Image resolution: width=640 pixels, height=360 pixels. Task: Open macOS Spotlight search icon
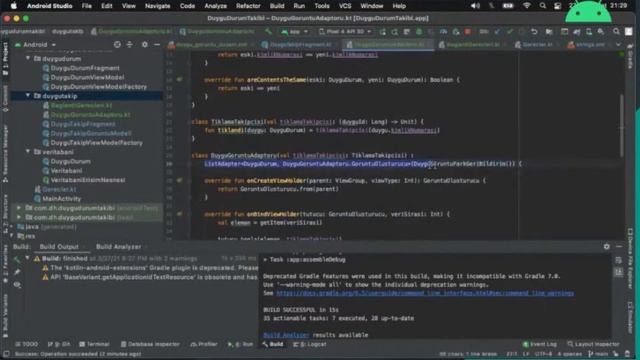click(542, 6)
